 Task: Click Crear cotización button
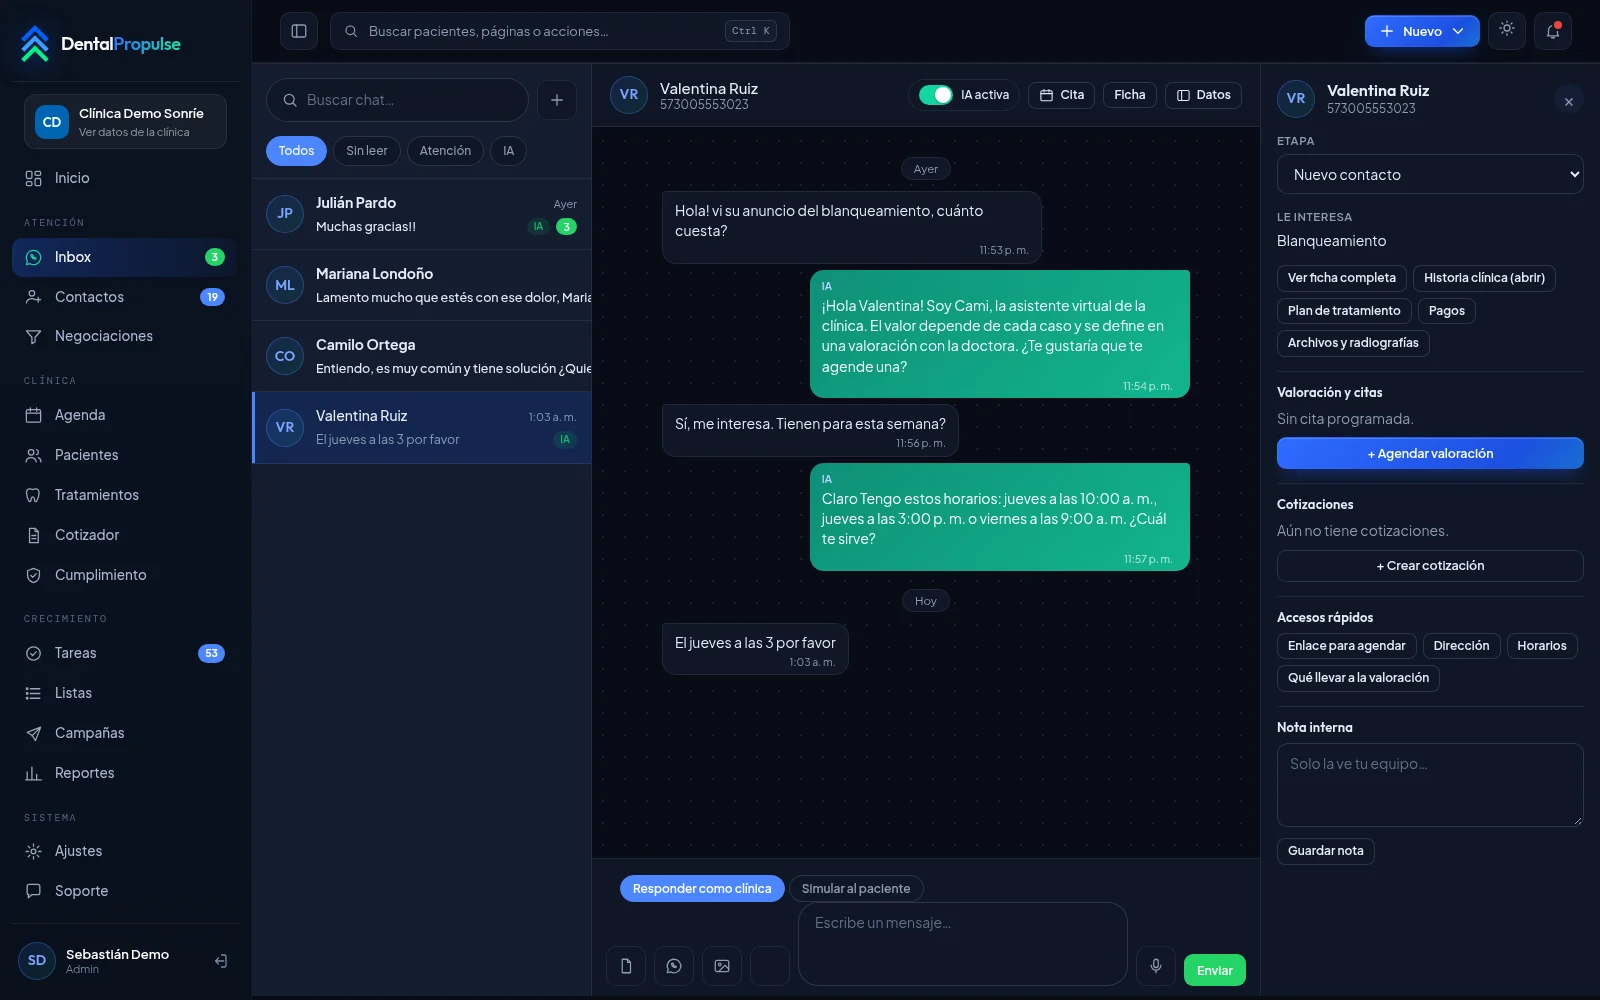pyautogui.click(x=1430, y=566)
